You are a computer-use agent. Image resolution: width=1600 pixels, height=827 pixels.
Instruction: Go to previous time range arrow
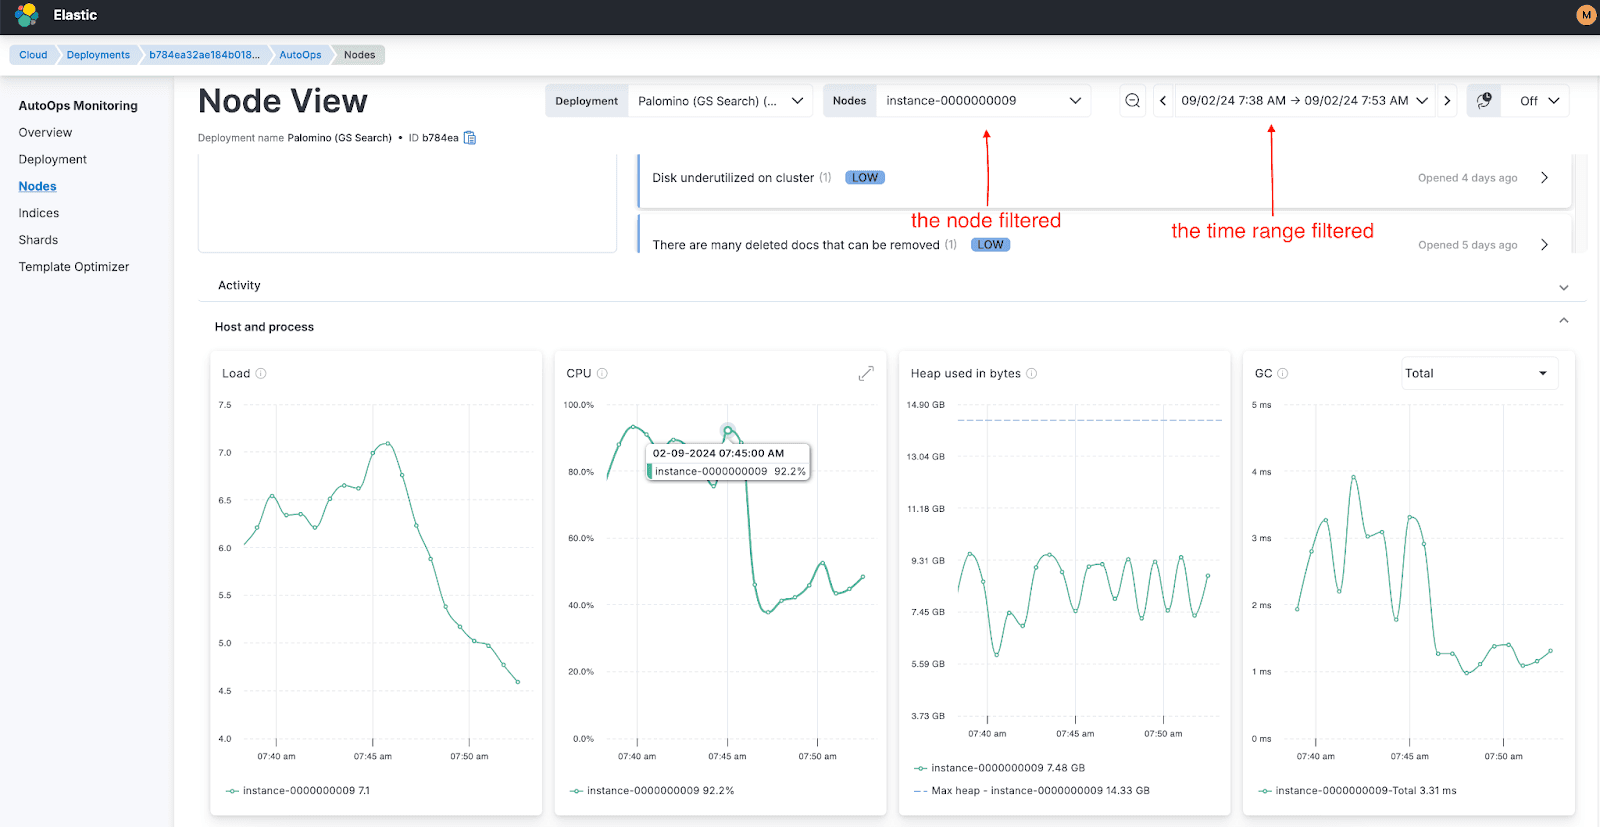[1163, 101]
